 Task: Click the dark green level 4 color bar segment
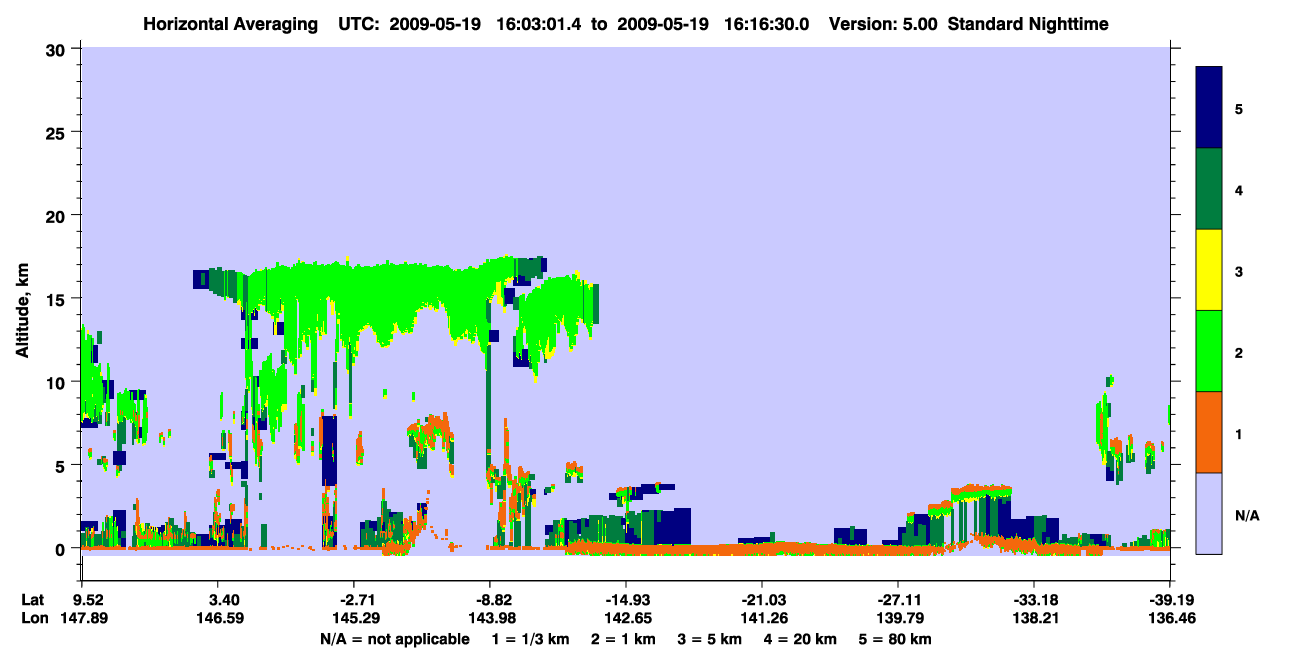tap(1209, 189)
